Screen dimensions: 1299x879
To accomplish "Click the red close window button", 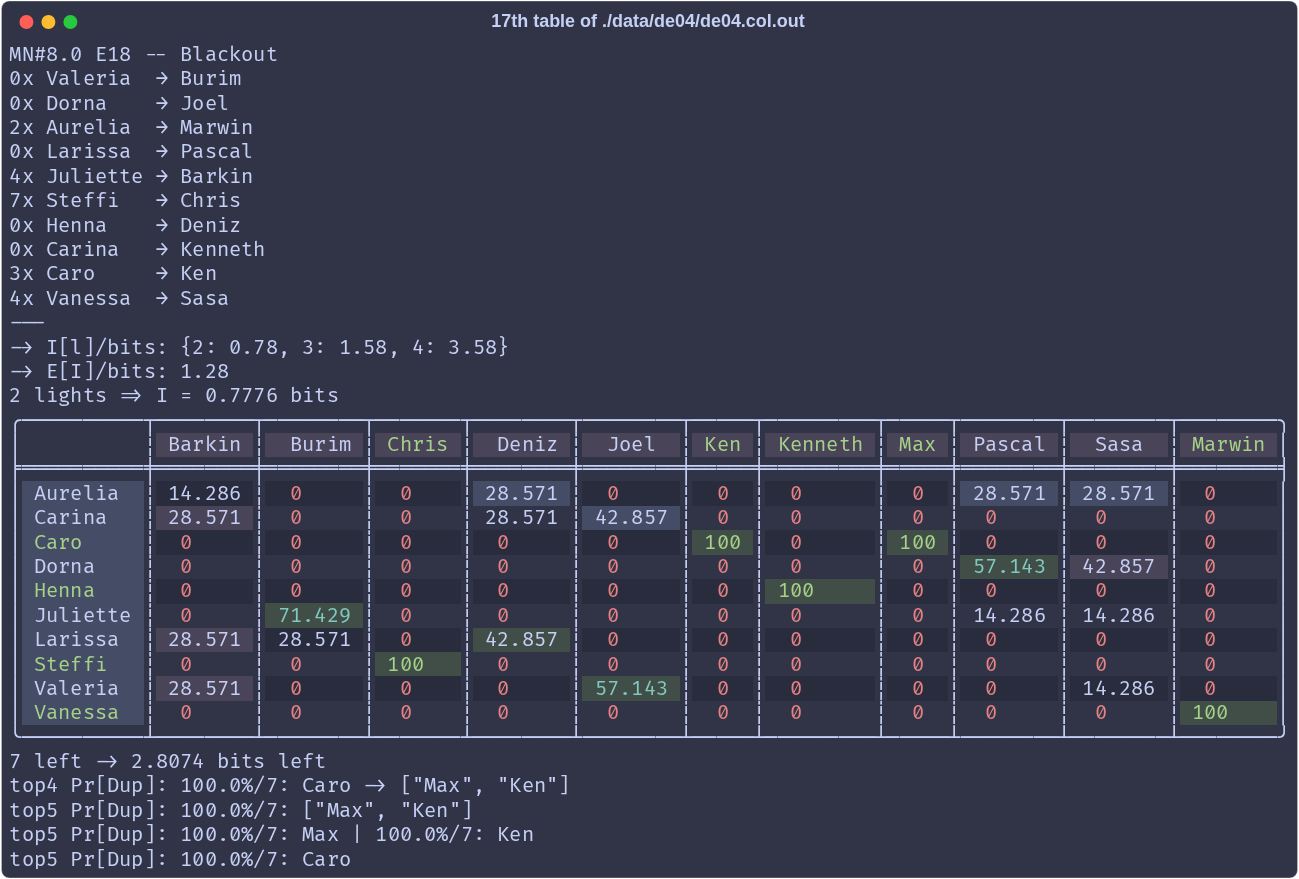I will point(26,21).
